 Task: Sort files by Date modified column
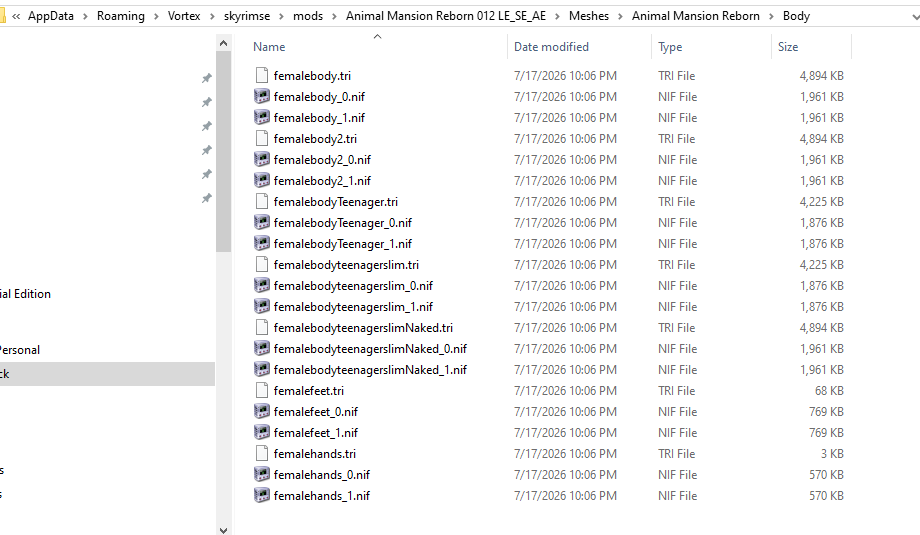(551, 47)
